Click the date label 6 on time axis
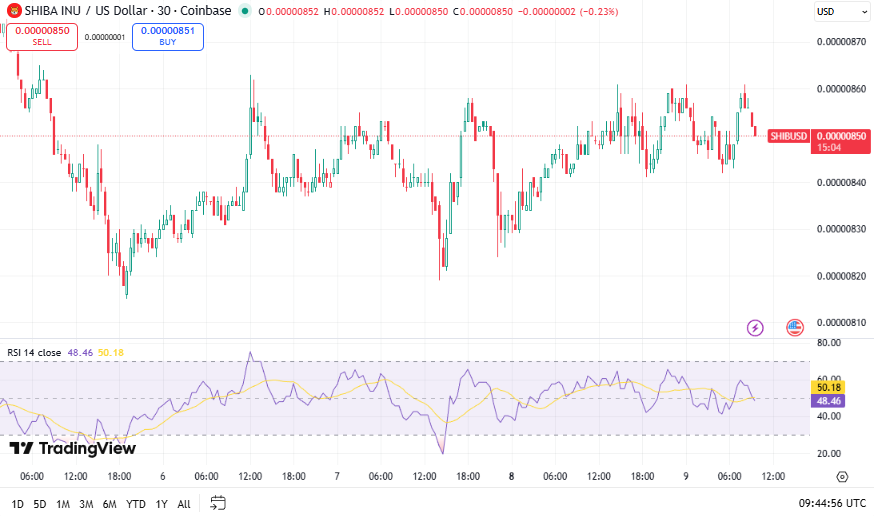This screenshot has height=516, width=874. (163, 476)
